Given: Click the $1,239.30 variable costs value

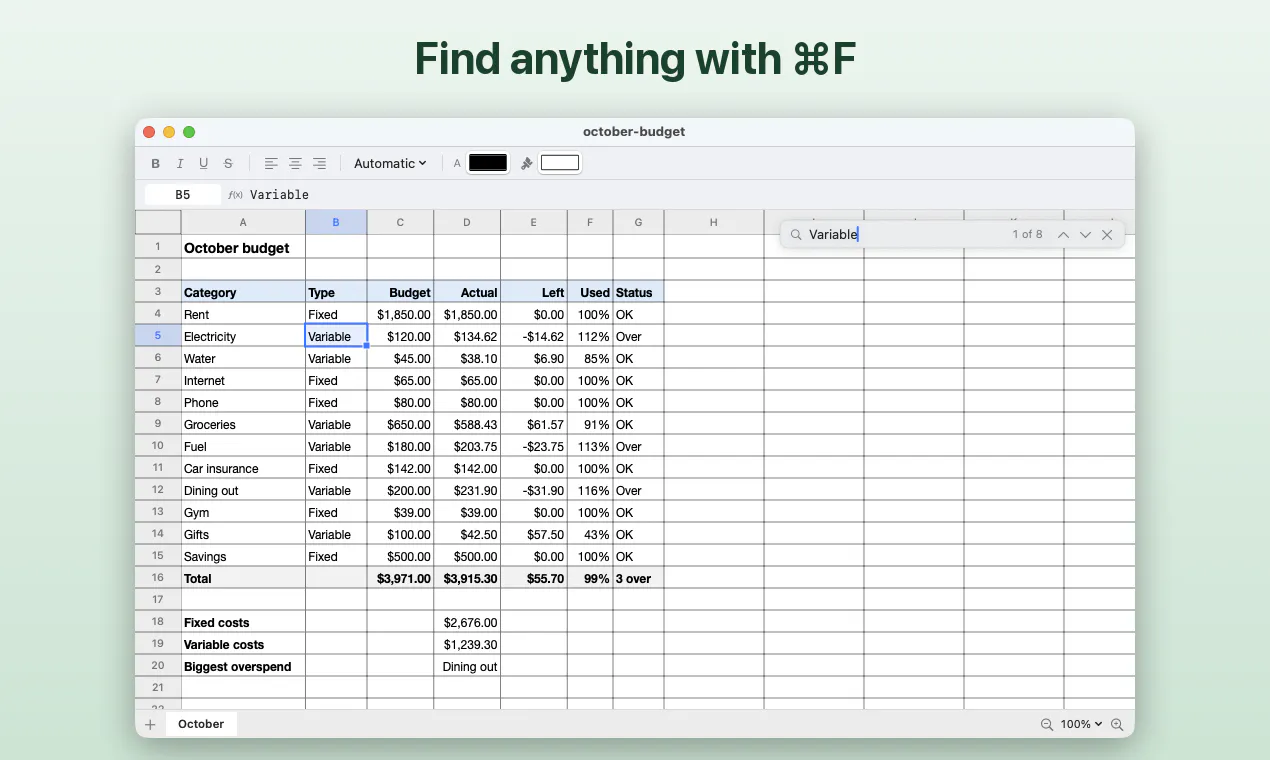Looking at the screenshot, I should click(467, 644).
